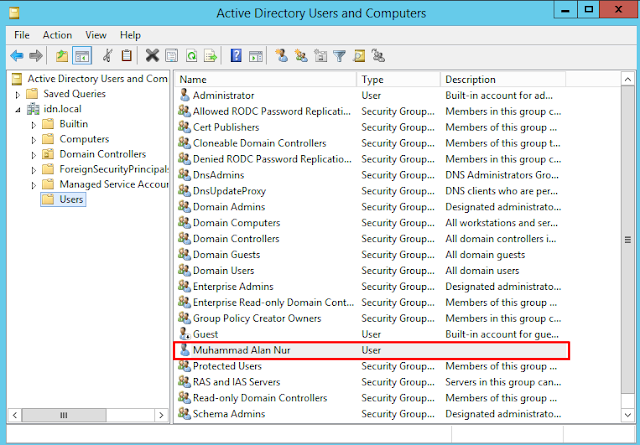Expand the Computers container
The image size is (640, 445).
33,140
